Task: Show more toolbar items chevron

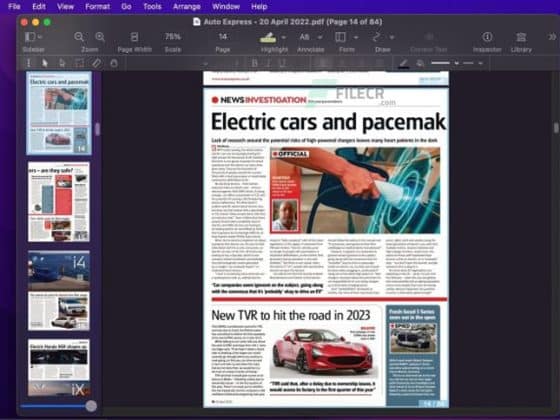Action: click(x=552, y=37)
